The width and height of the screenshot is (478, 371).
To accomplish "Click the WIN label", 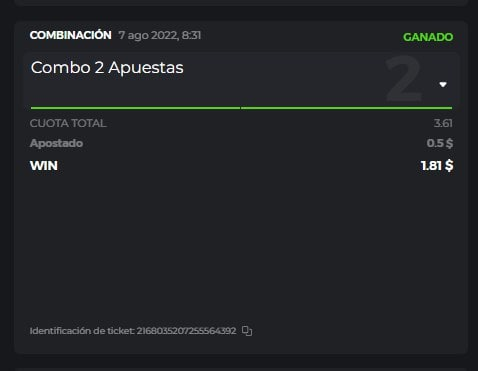I will click(44, 166).
